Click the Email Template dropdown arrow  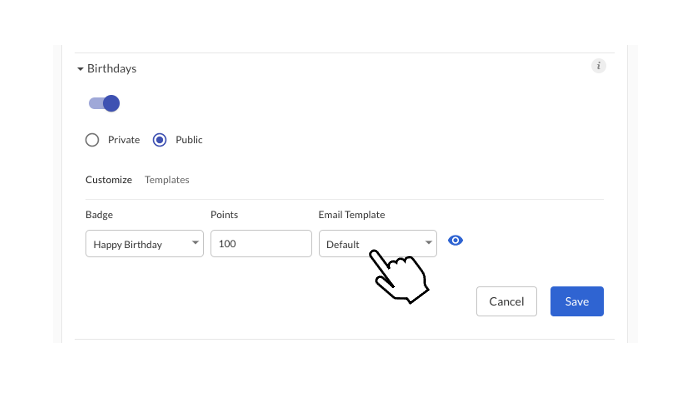point(428,243)
